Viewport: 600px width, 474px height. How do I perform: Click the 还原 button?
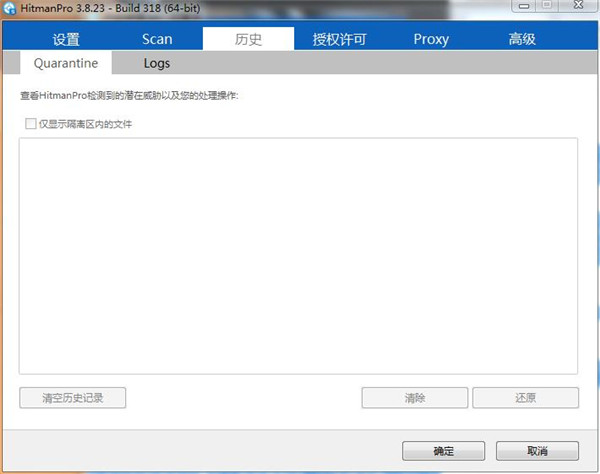[x=525, y=398]
